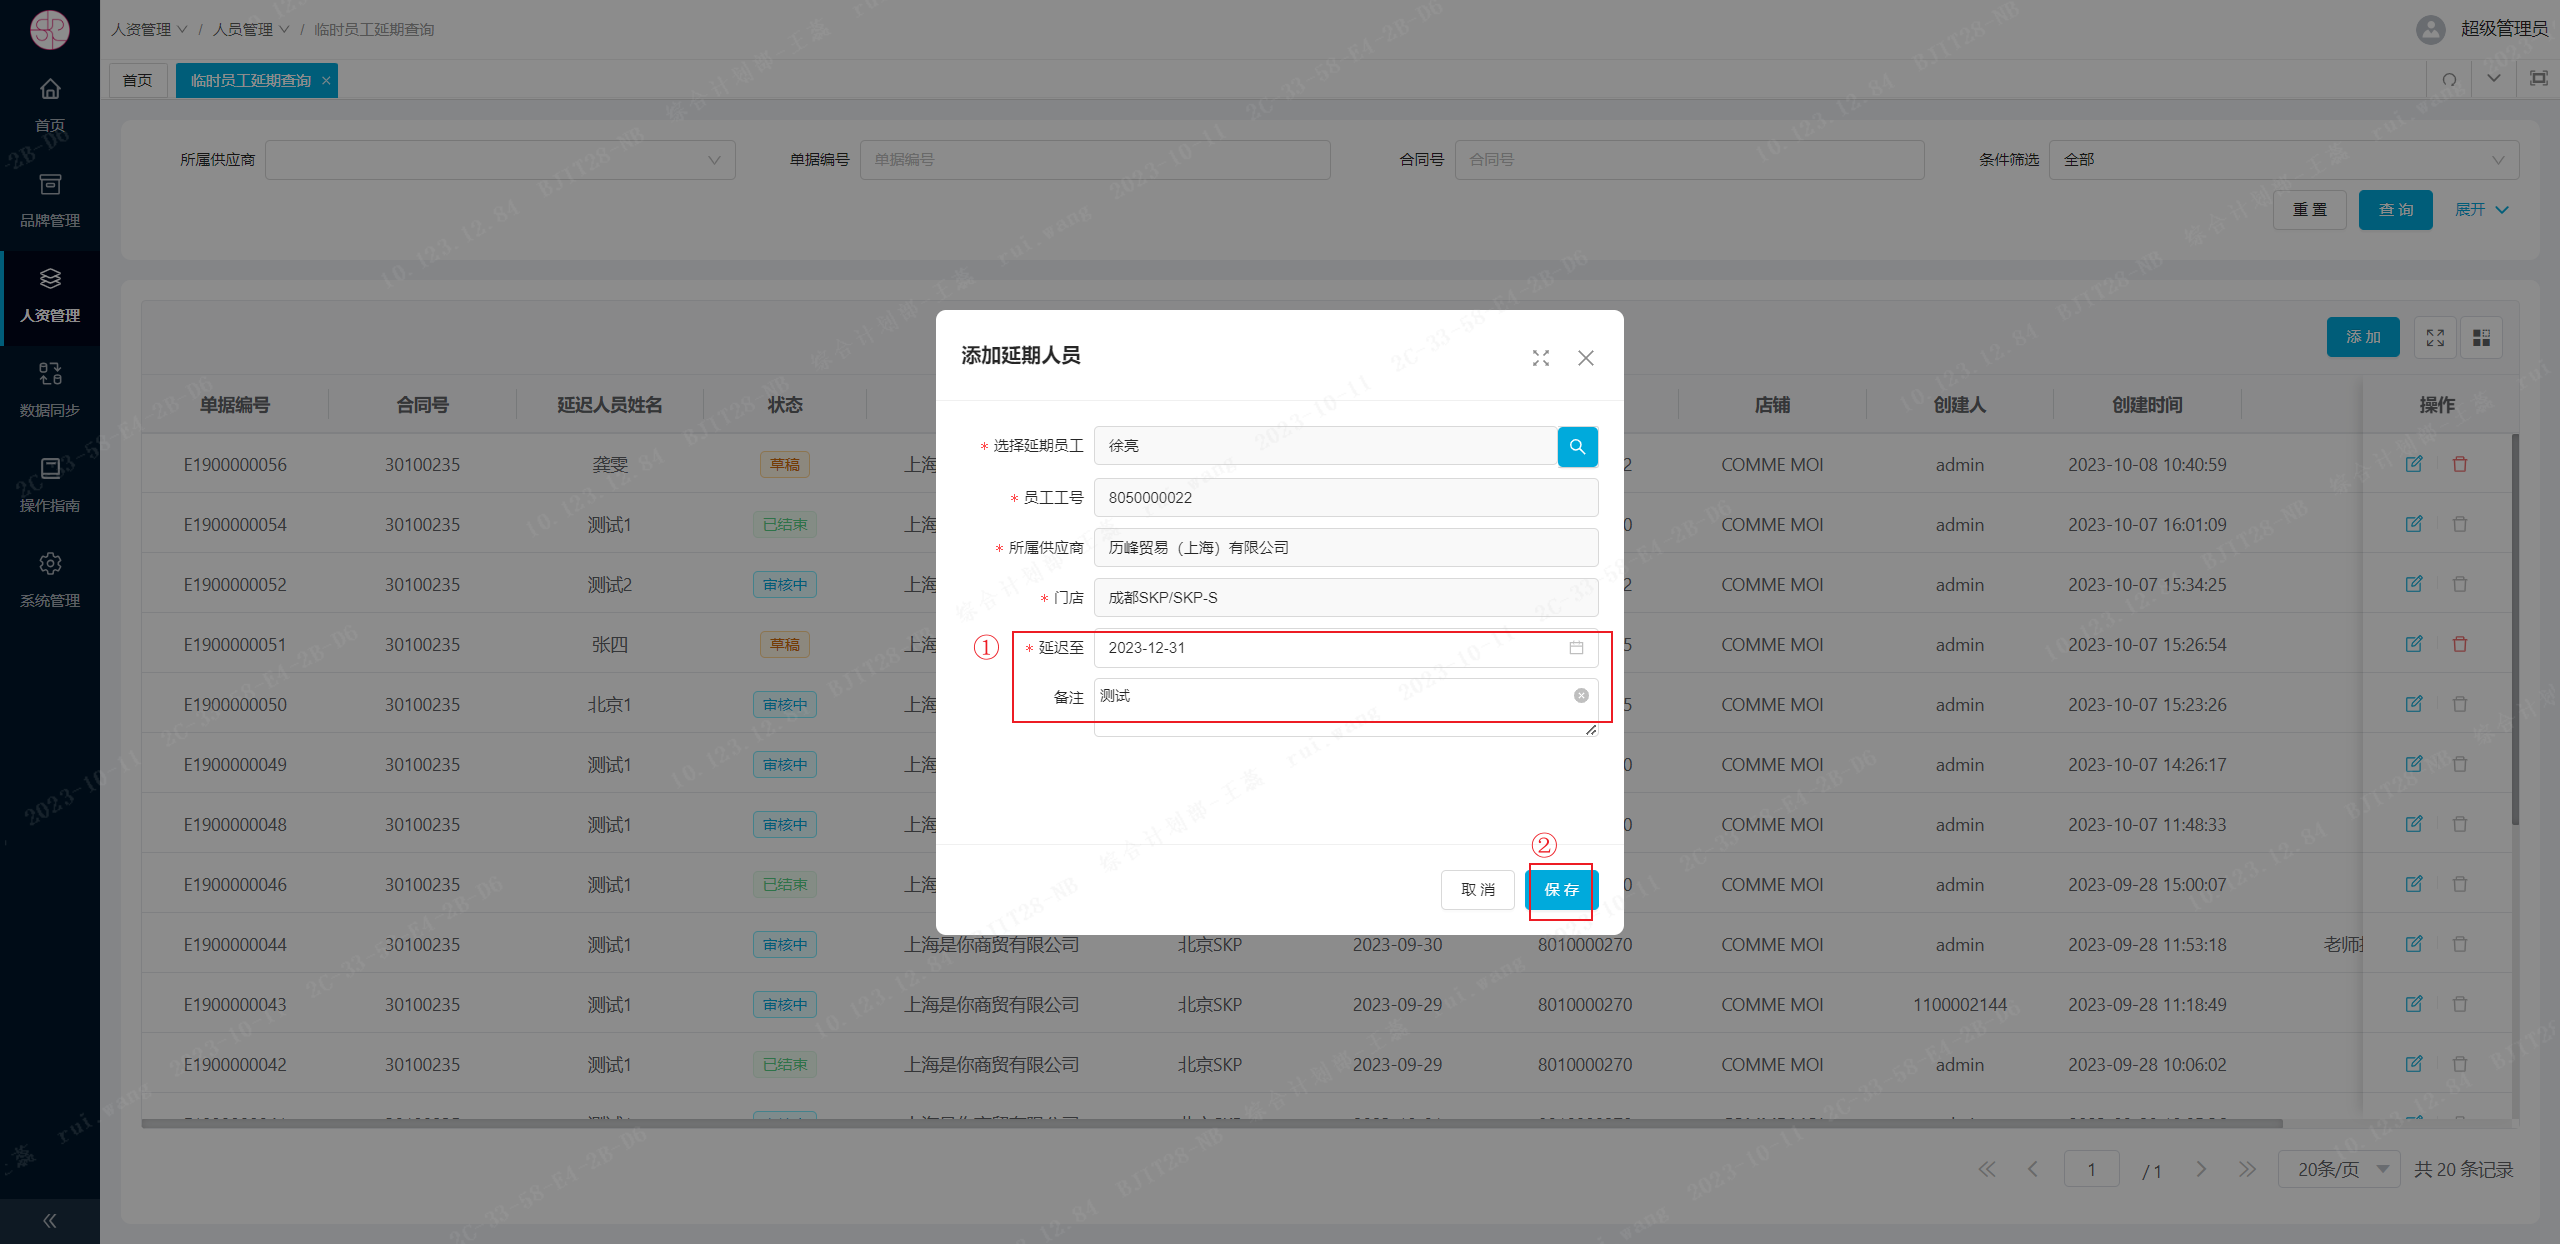Open 系统管理 in the sidebar
This screenshot has width=2560, height=1244.
(50, 580)
